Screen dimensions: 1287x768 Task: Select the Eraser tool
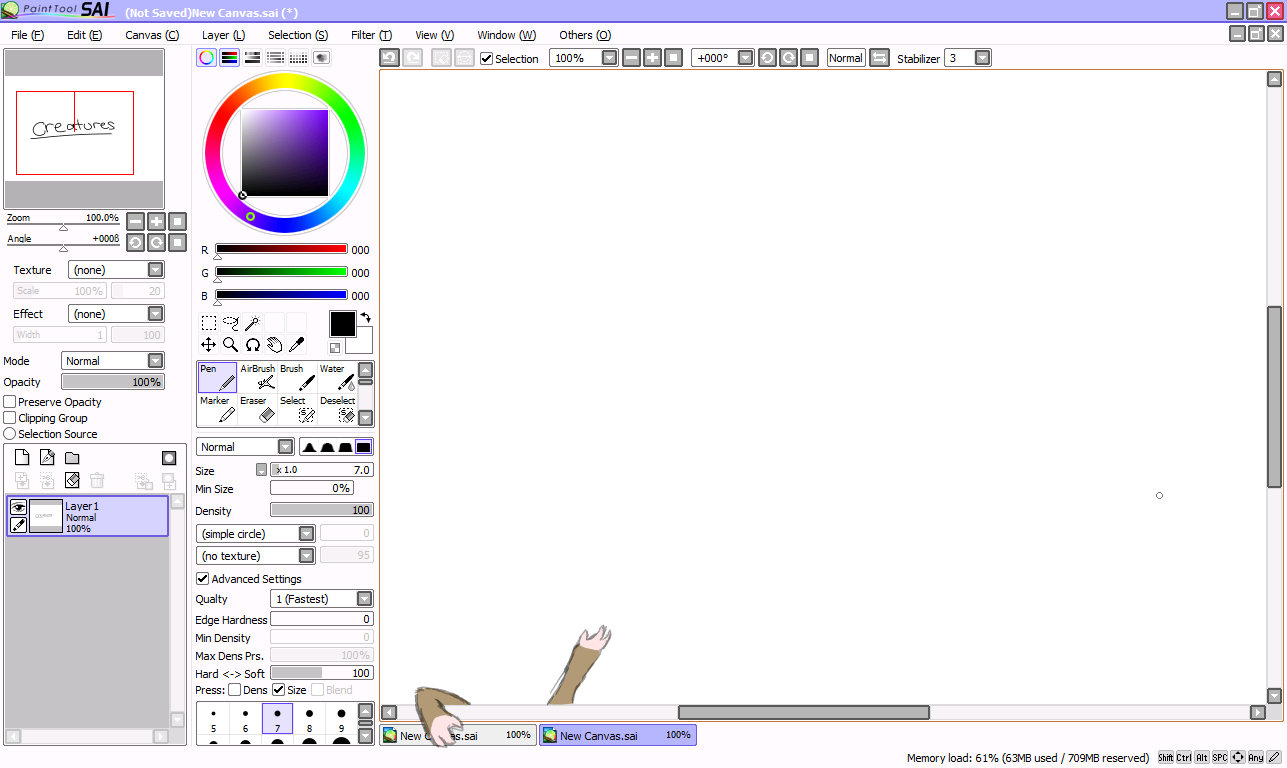click(257, 409)
